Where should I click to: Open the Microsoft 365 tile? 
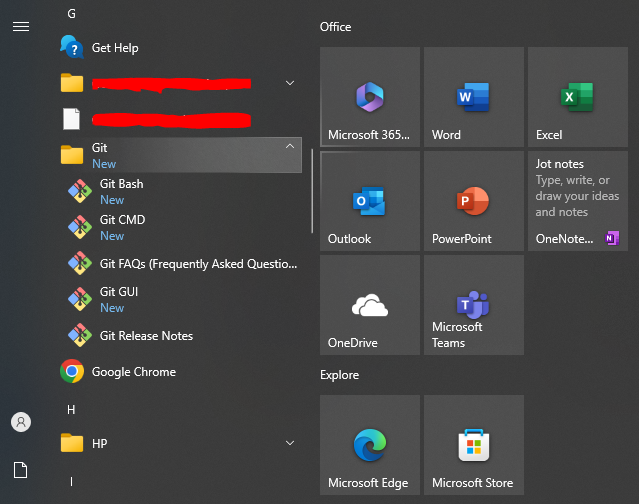(x=370, y=97)
